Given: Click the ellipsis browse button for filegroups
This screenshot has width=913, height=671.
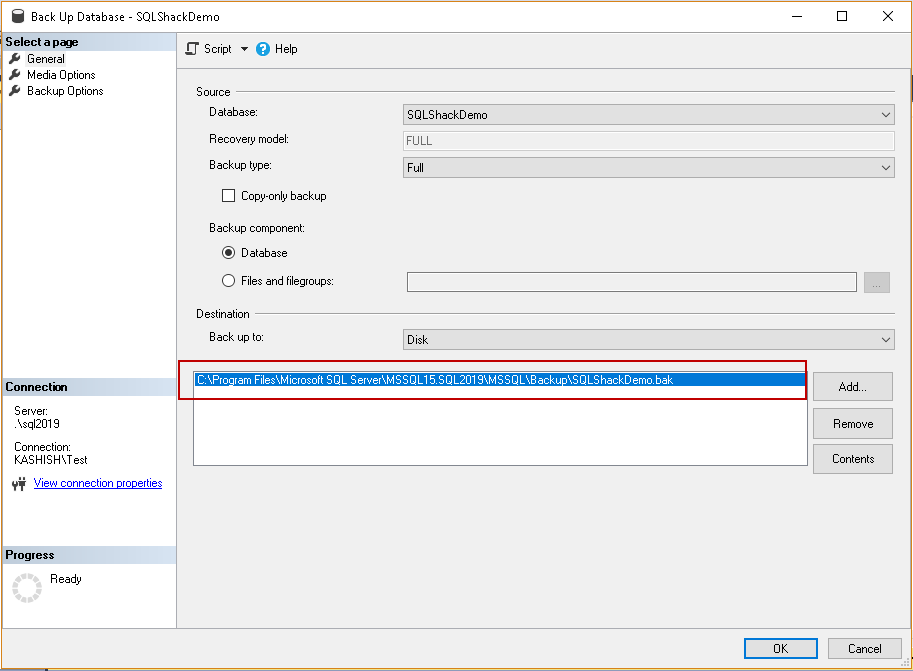Looking at the screenshot, I should tap(876, 282).
